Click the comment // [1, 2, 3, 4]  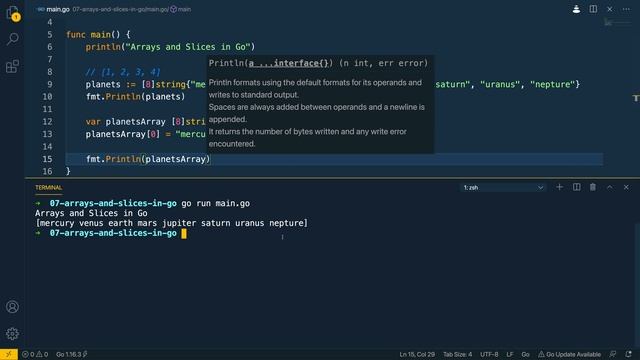(123, 72)
